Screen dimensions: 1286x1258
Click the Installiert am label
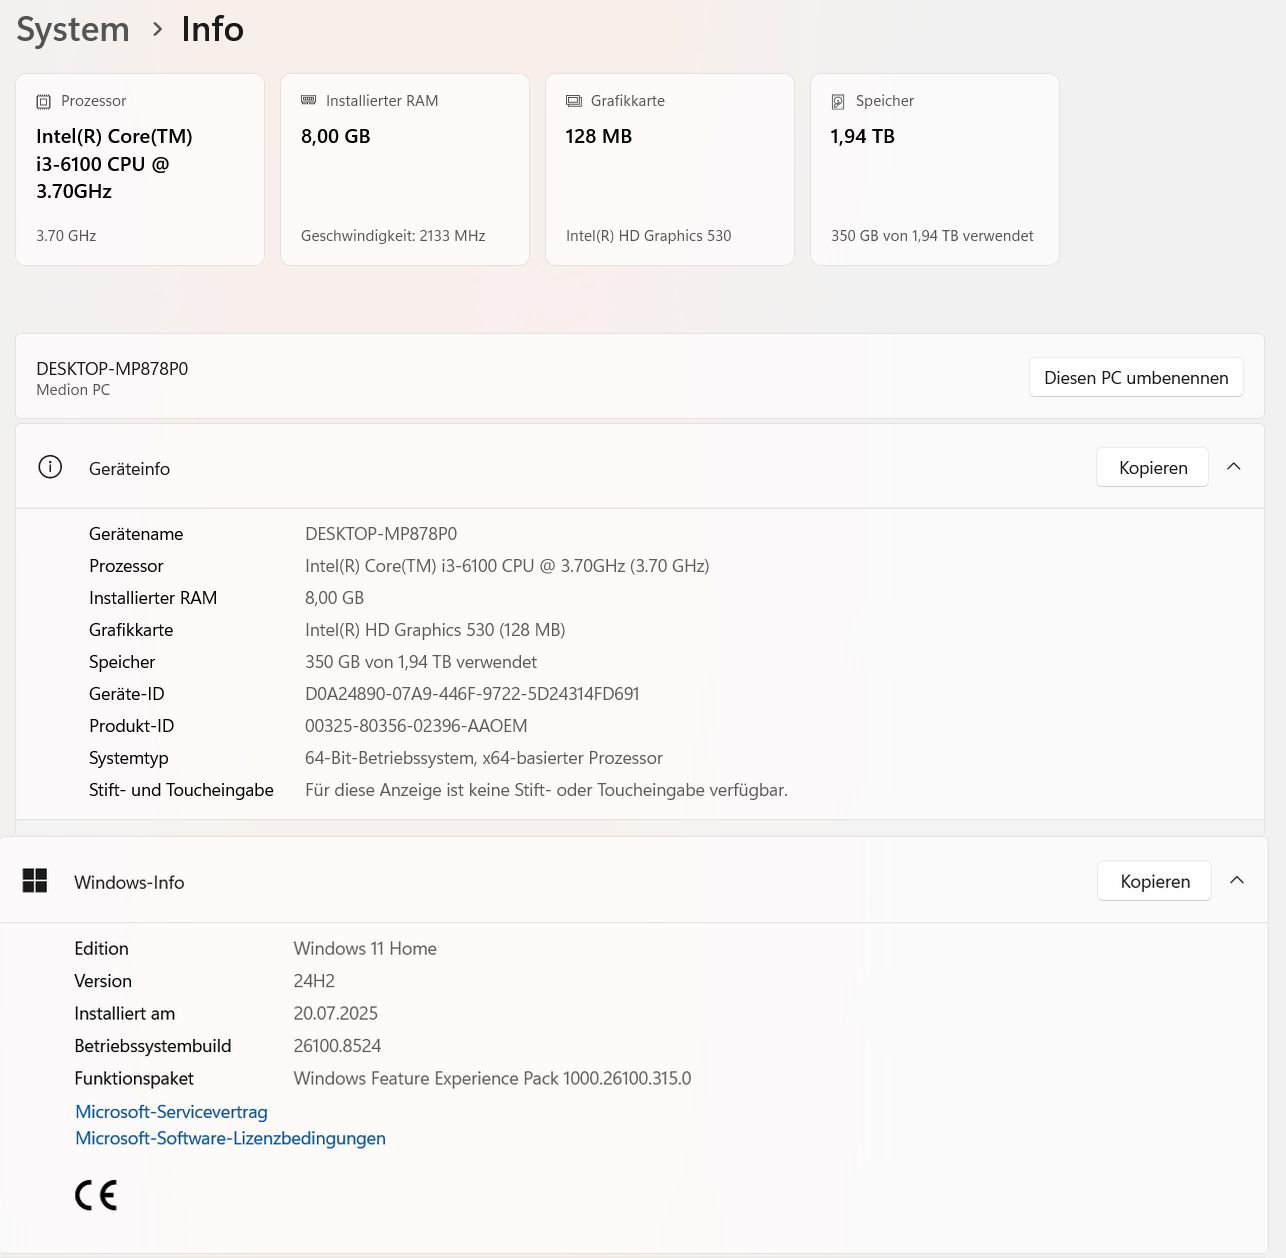[124, 1013]
